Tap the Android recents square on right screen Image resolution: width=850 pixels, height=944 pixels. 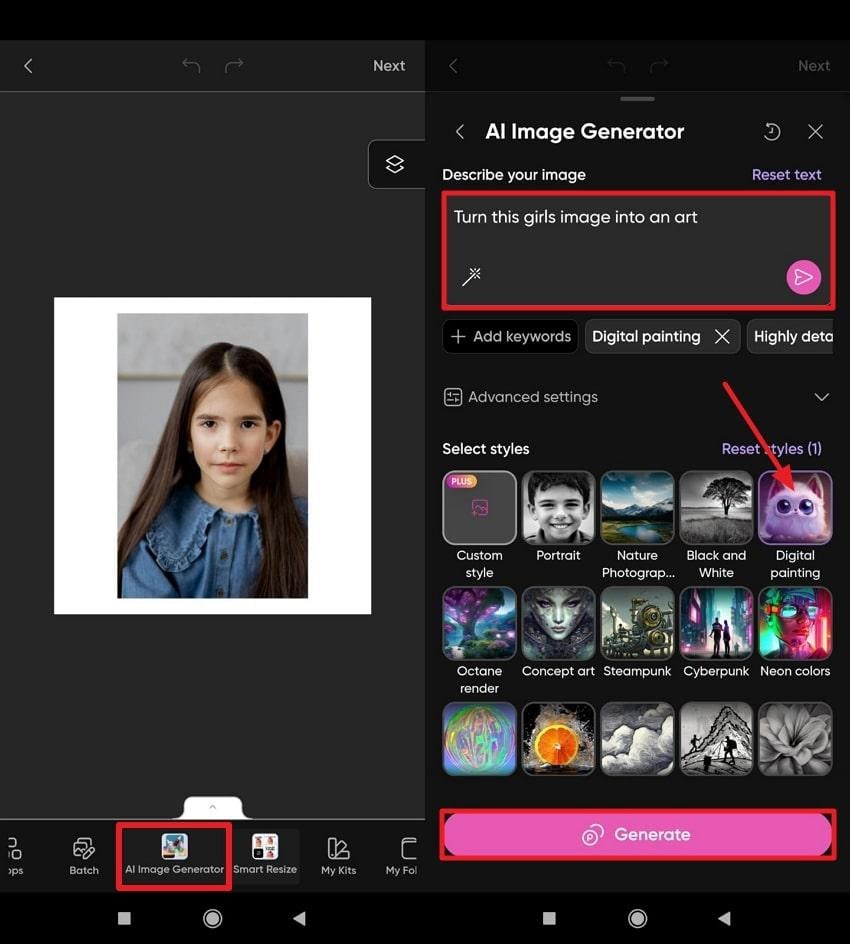click(x=549, y=918)
